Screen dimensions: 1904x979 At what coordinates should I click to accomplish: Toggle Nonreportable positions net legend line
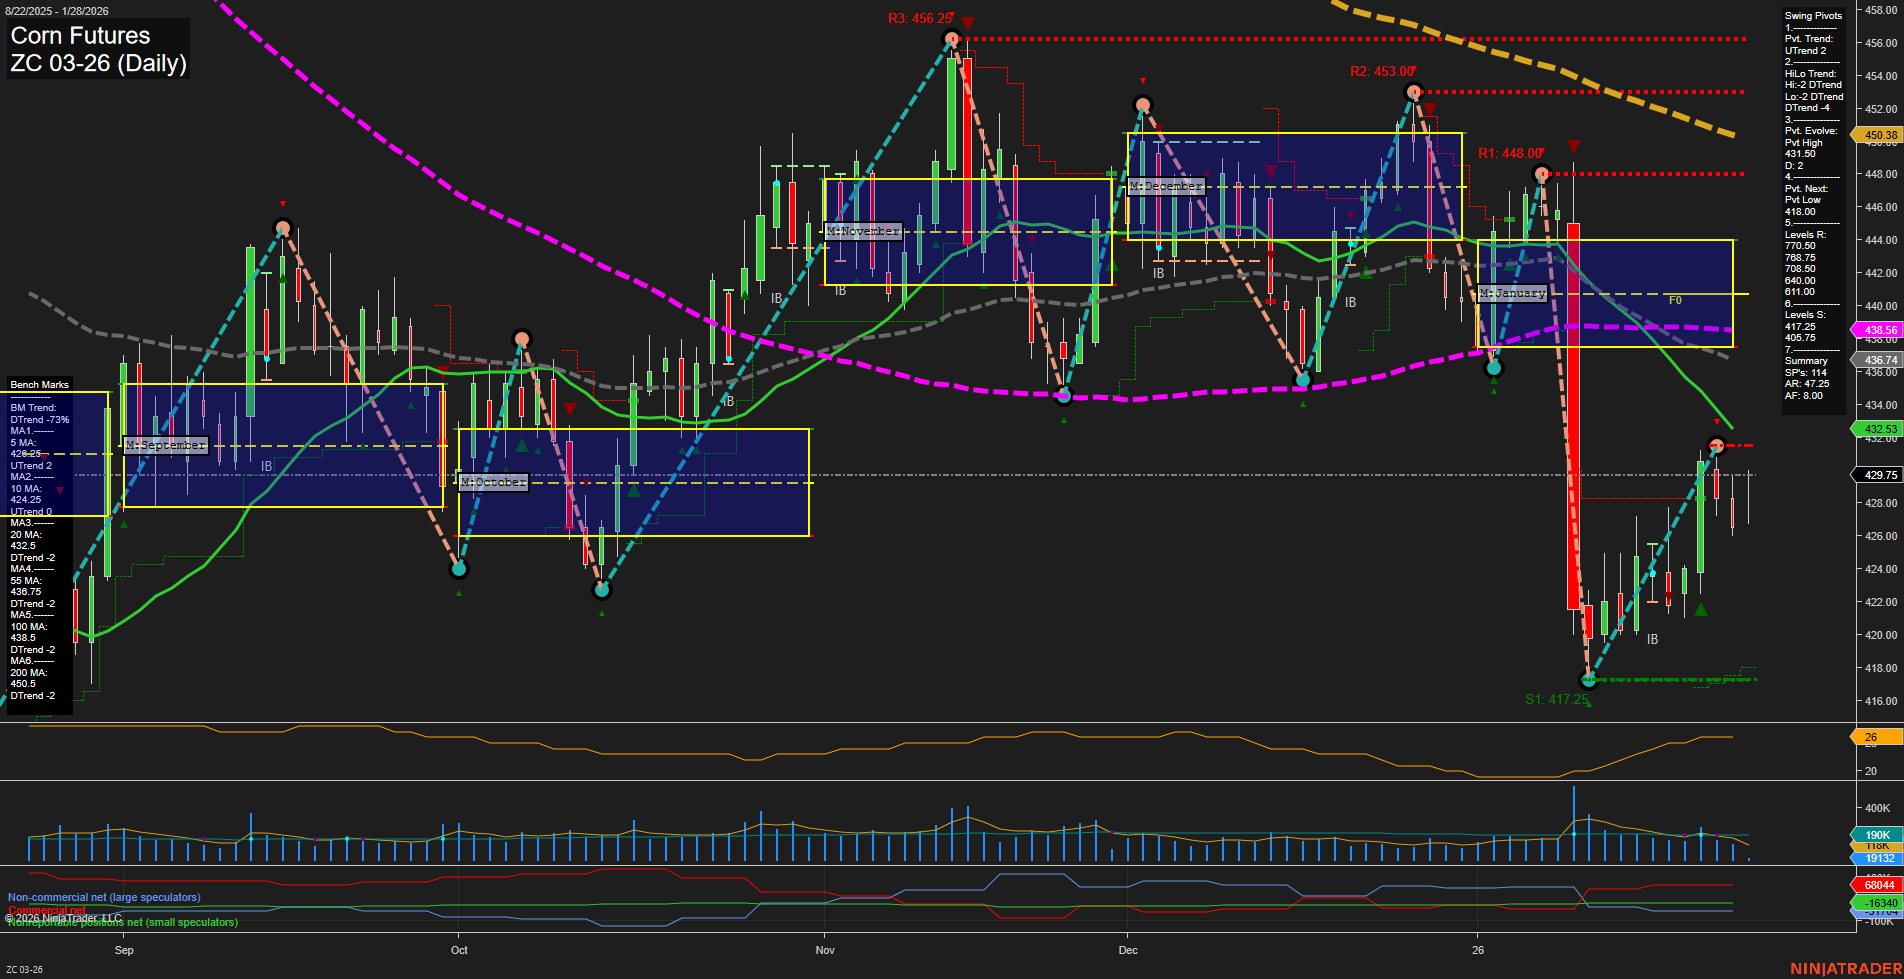pyautogui.click(x=122, y=923)
